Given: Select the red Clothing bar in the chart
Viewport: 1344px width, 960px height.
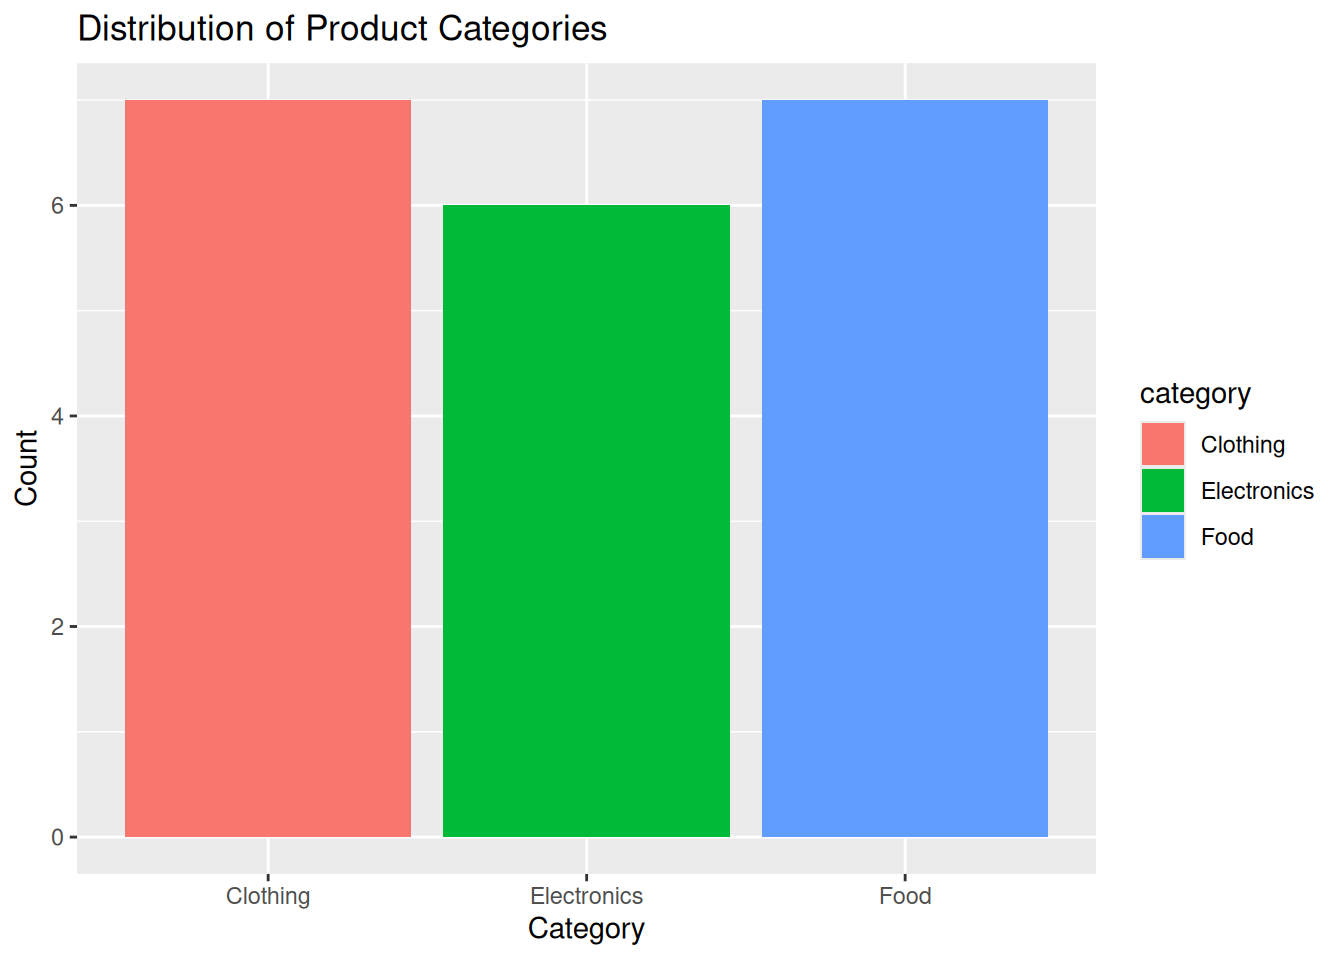Looking at the screenshot, I should pos(268,468).
